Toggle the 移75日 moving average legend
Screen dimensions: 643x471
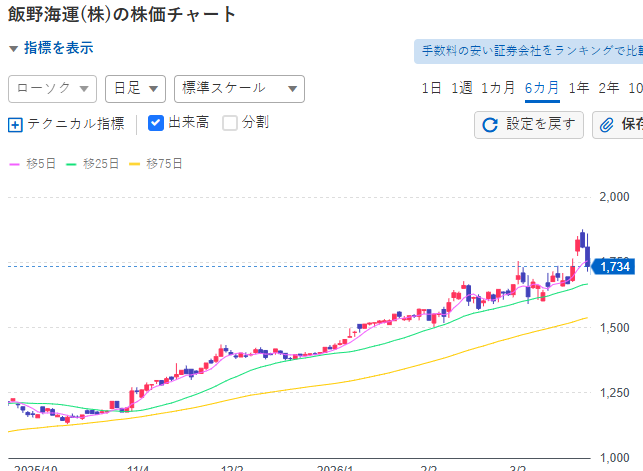tap(156, 164)
